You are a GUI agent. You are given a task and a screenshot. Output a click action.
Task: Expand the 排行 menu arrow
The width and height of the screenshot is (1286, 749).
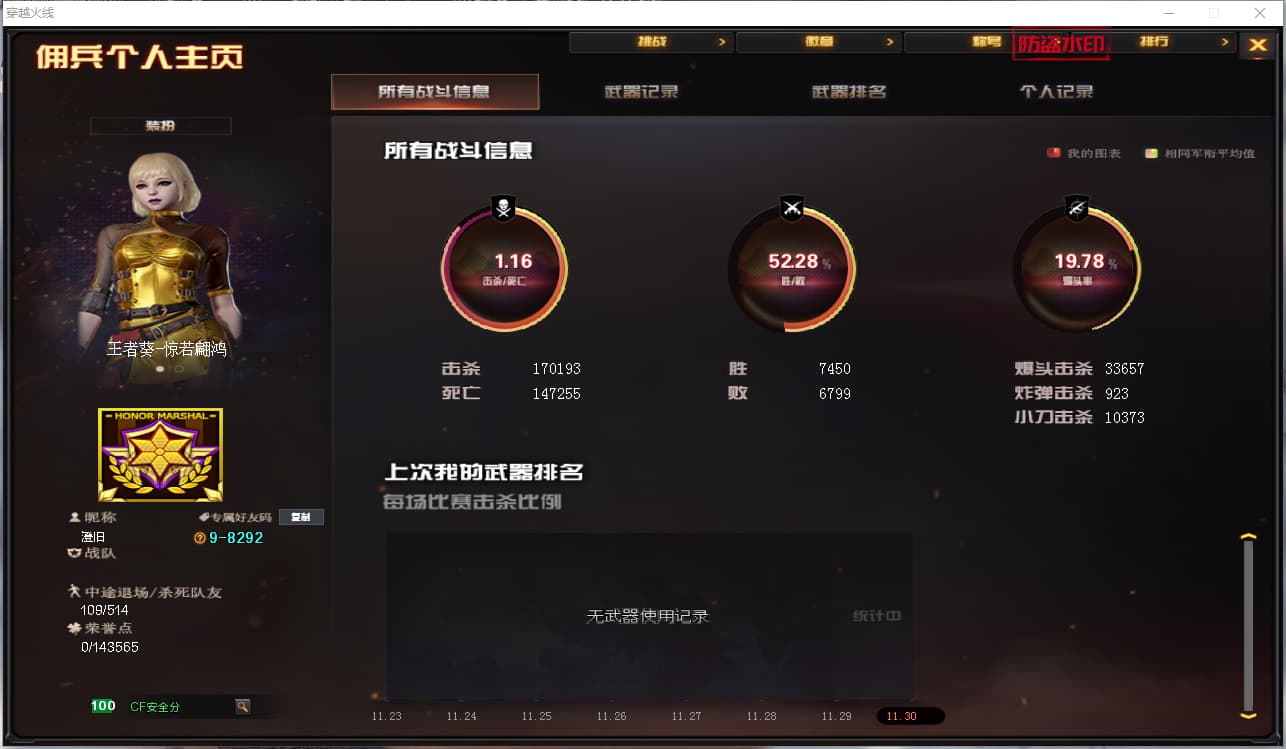coord(1225,42)
